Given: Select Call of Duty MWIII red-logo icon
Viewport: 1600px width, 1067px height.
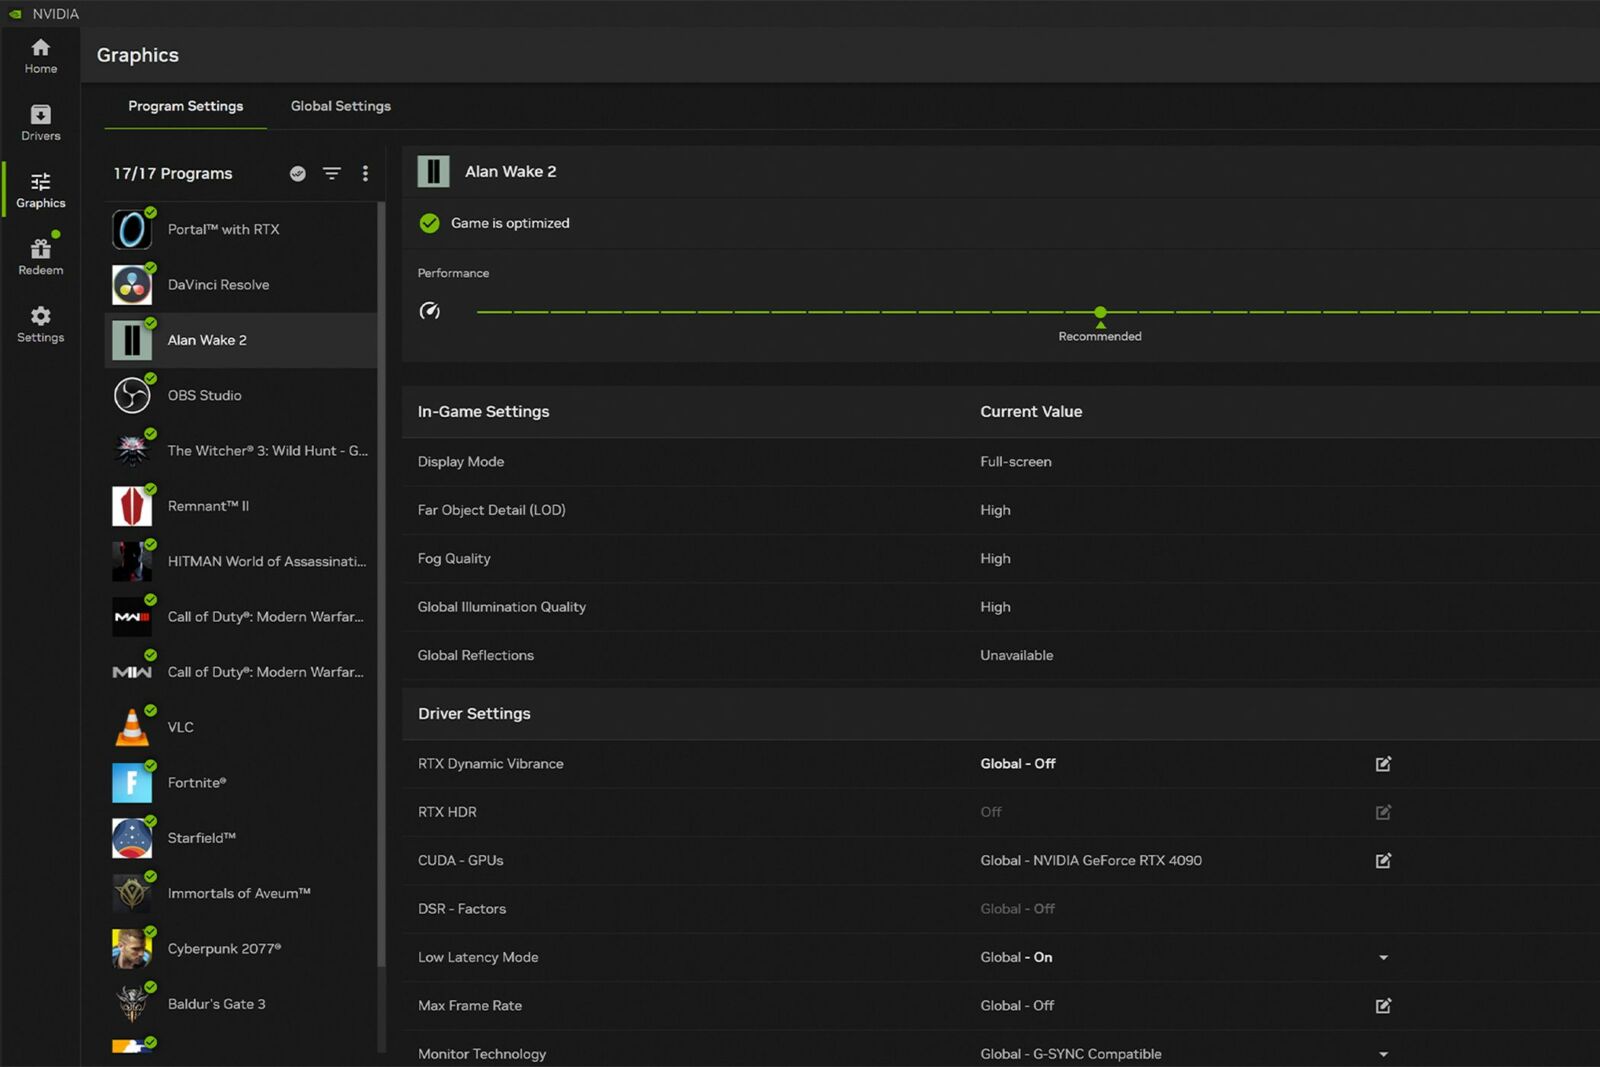Looking at the screenshot, I should click(x=132, y=617).
